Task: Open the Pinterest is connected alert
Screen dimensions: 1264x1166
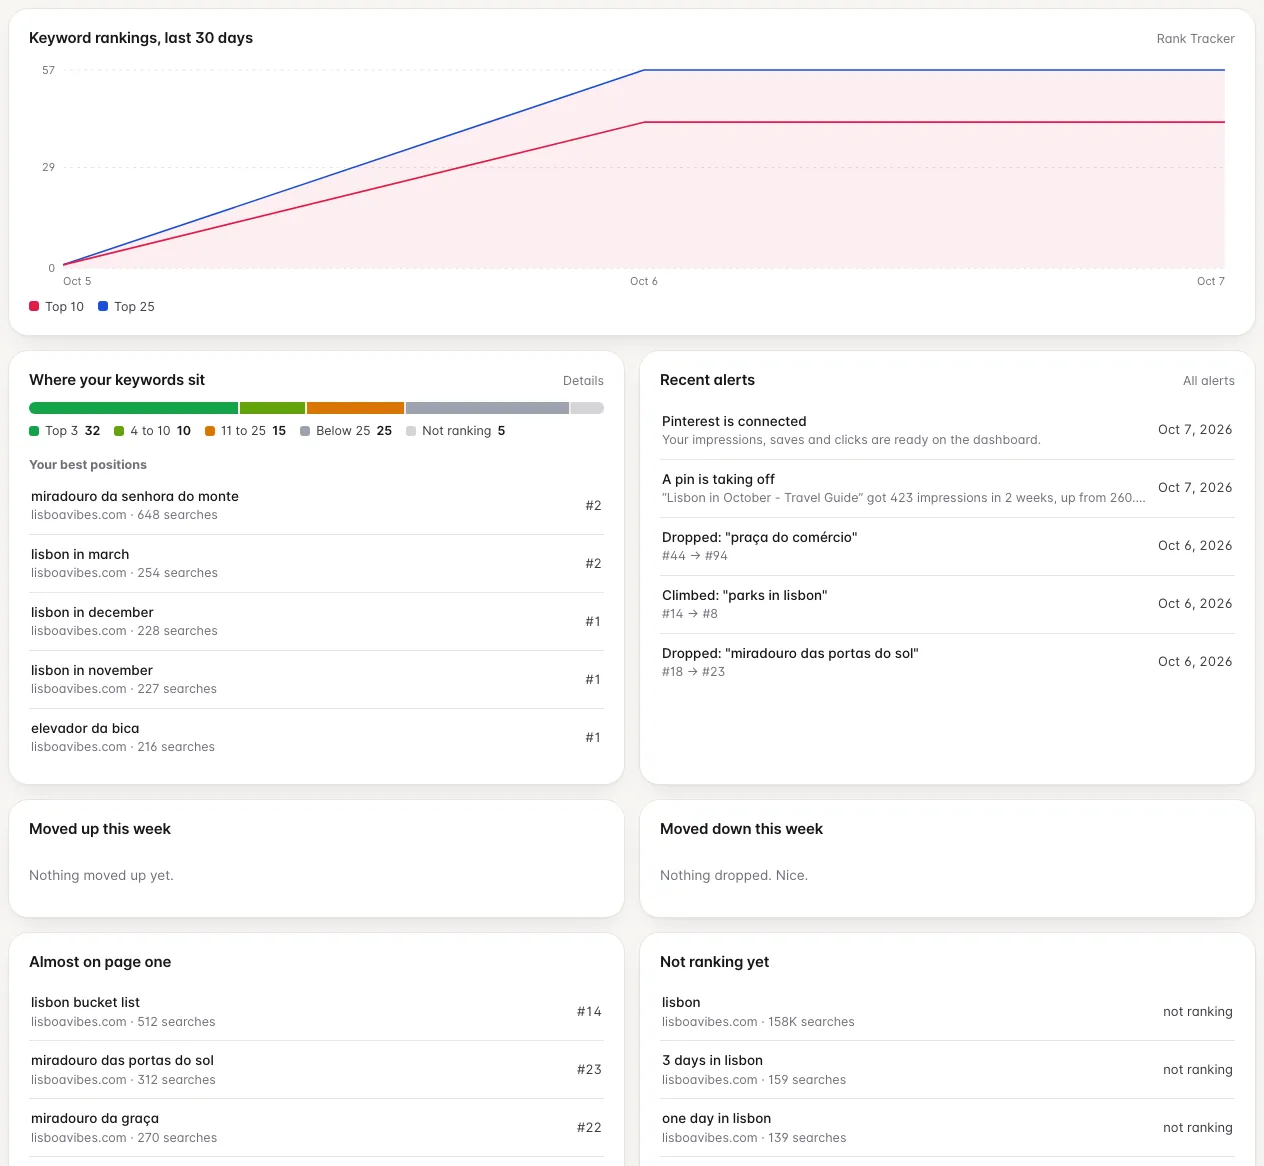Action: click(947, 430)
